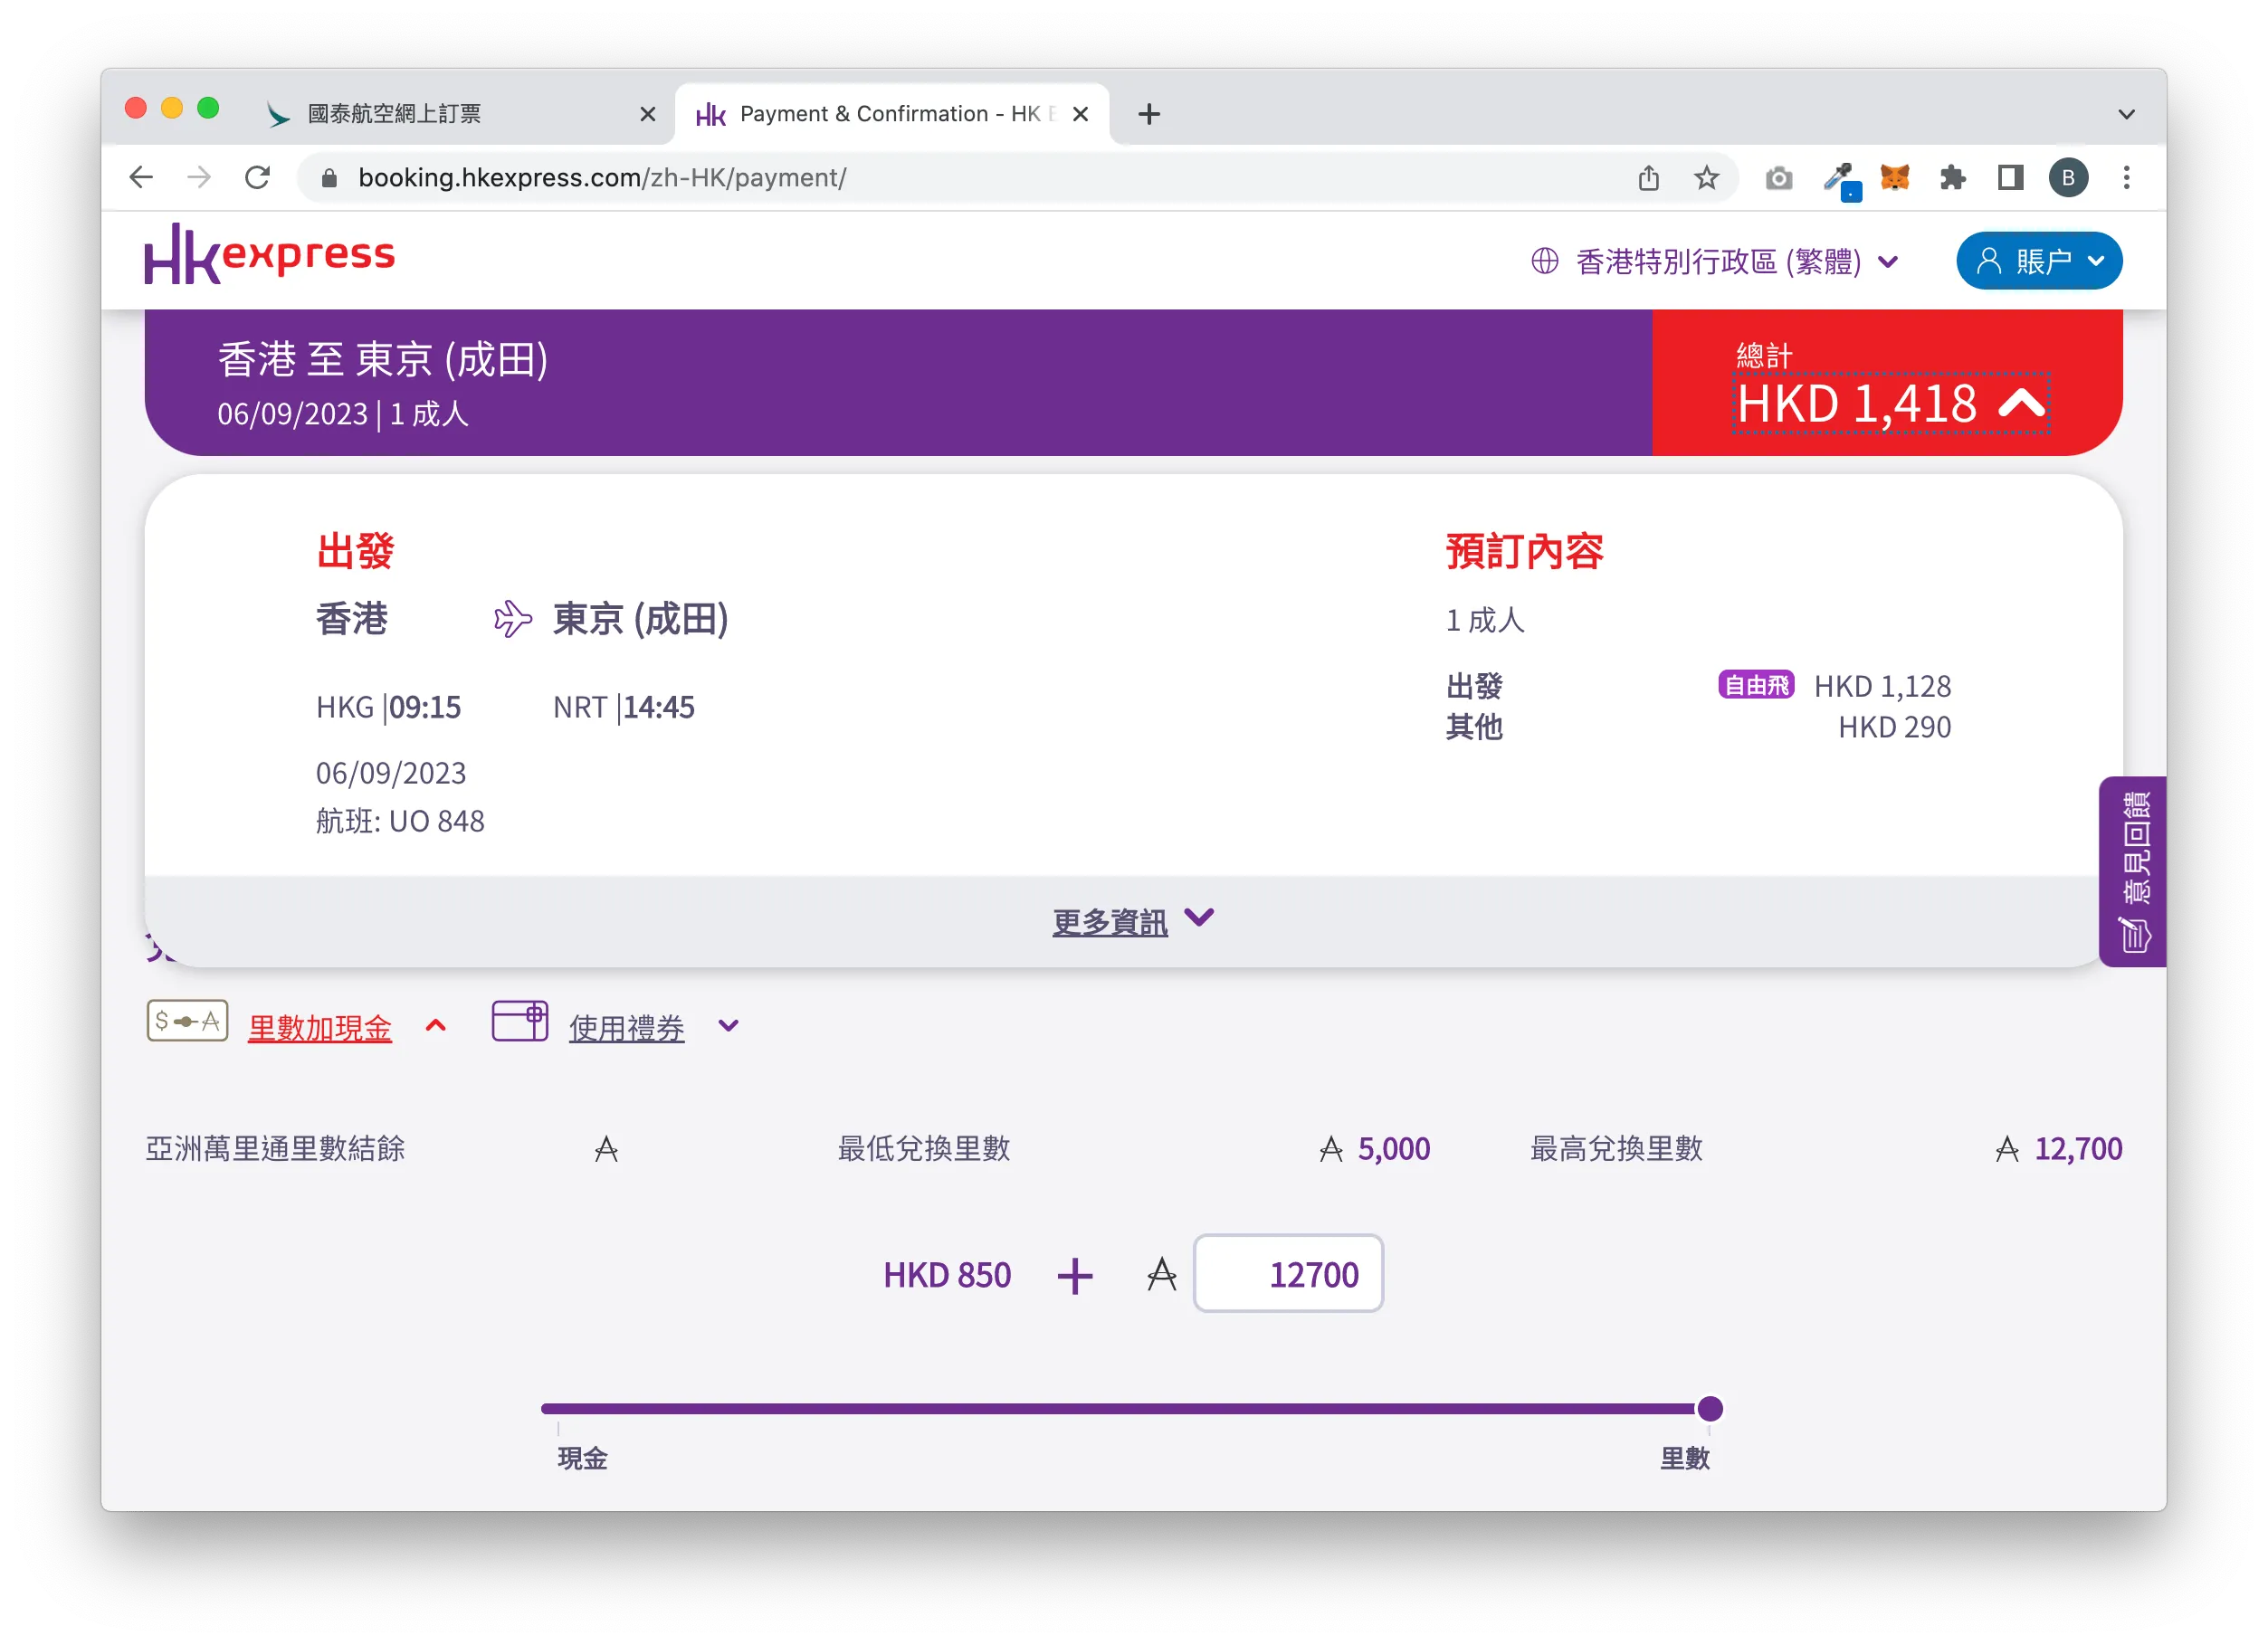Open the share icon in address bar

[x=1649, y=178]
